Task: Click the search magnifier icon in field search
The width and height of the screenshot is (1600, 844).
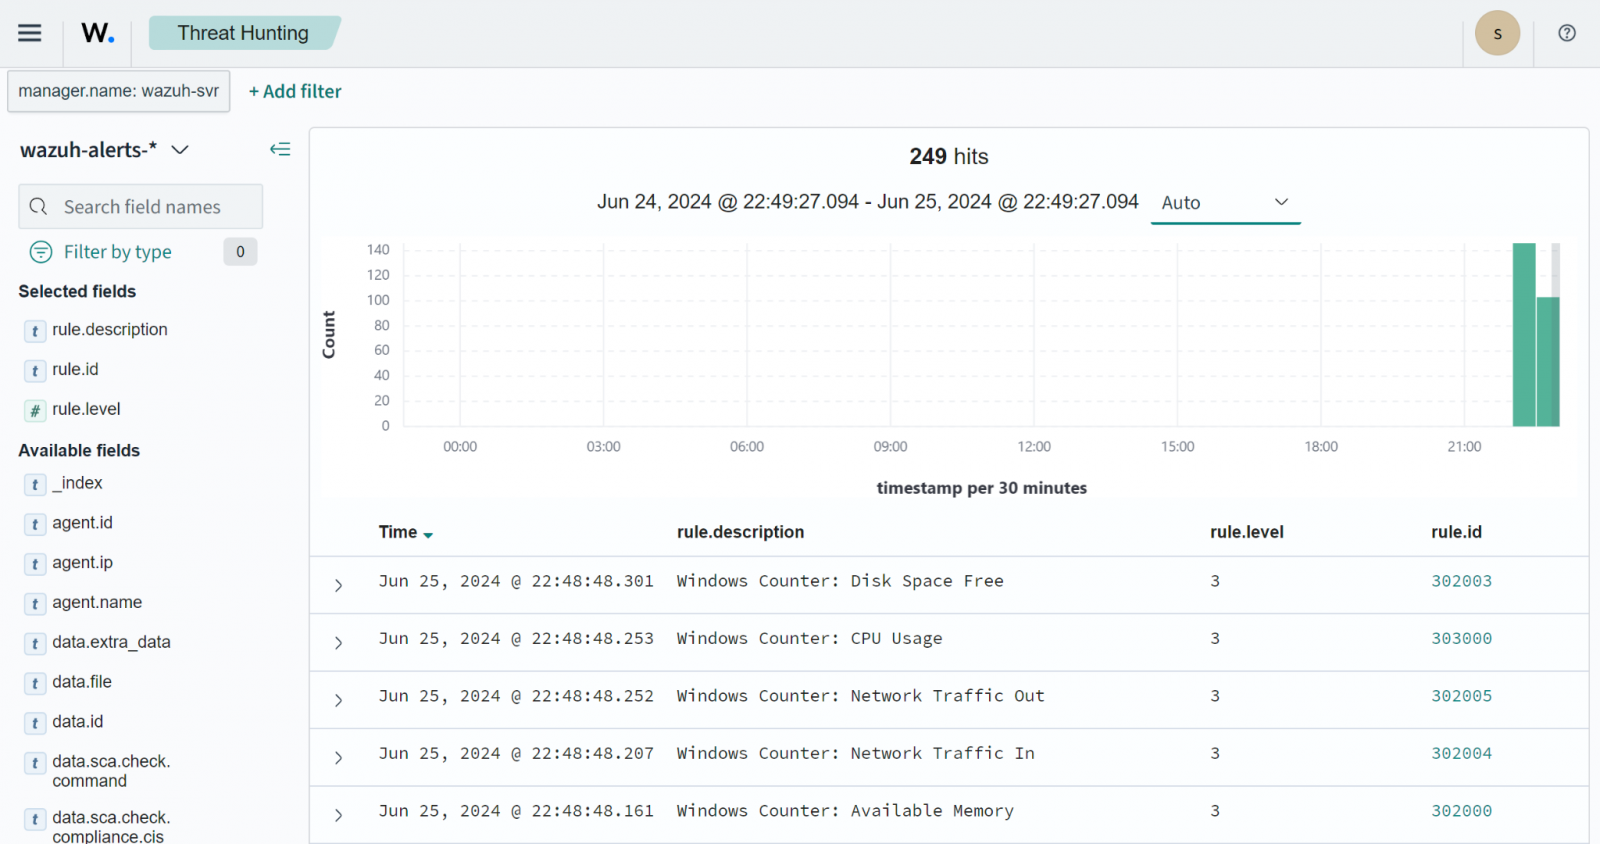Action: 39,206
